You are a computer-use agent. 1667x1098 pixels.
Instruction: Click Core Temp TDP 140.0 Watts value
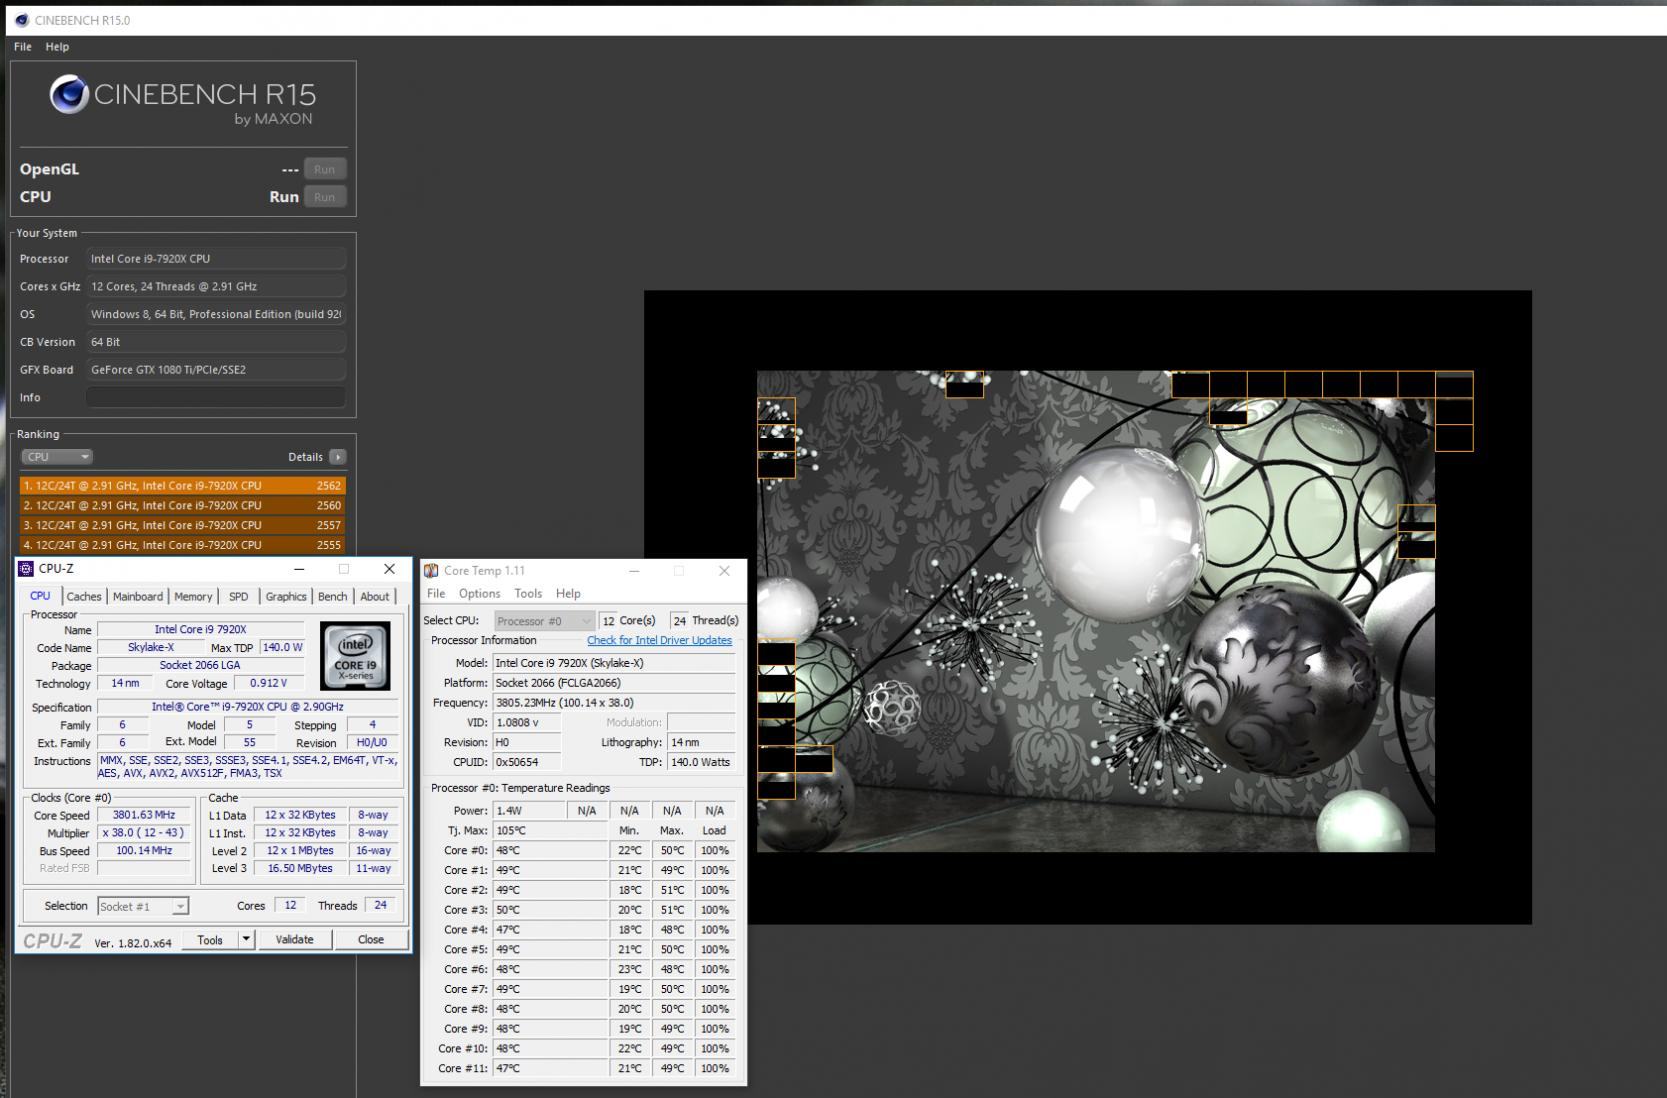coord(700,762)
